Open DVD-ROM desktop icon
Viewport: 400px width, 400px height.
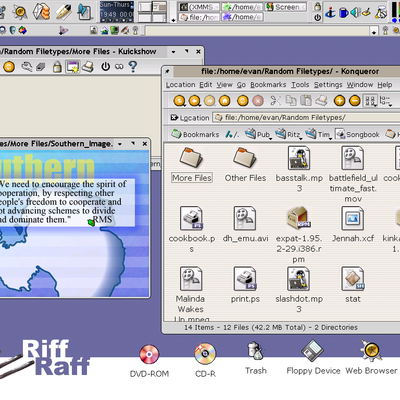[149, 361]
